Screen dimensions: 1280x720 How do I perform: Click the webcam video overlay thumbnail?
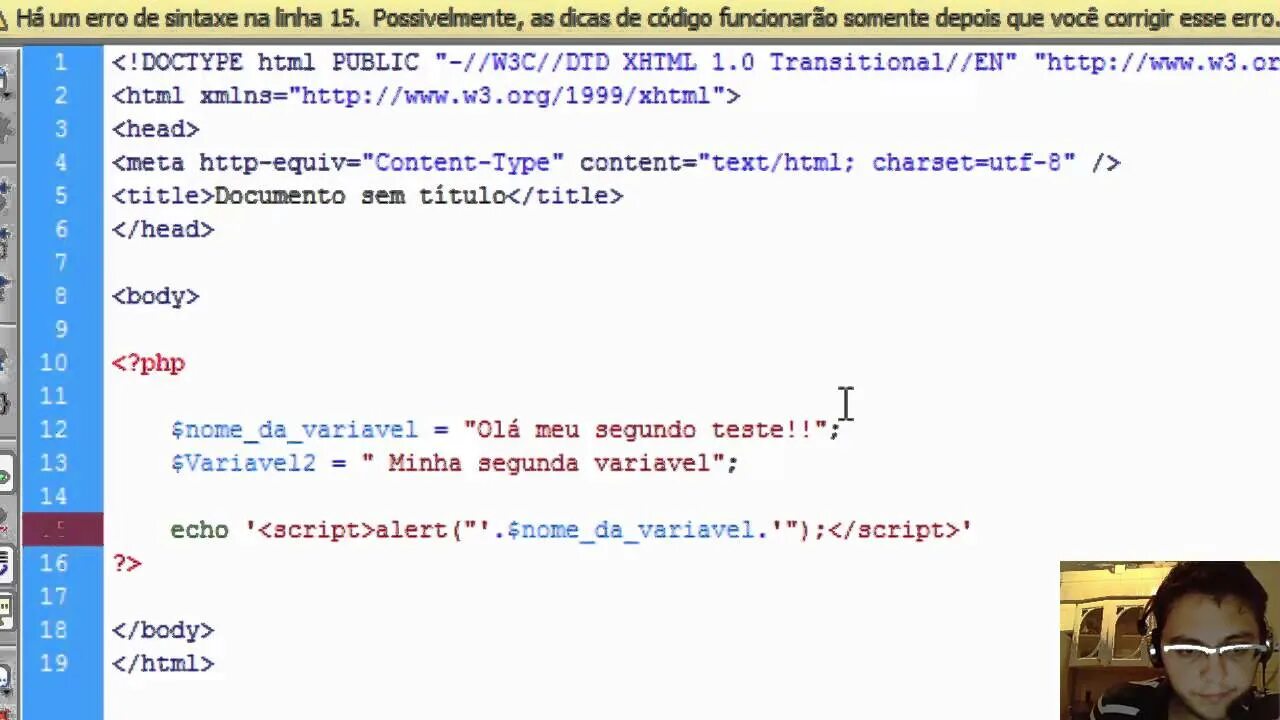[1170, 640]
